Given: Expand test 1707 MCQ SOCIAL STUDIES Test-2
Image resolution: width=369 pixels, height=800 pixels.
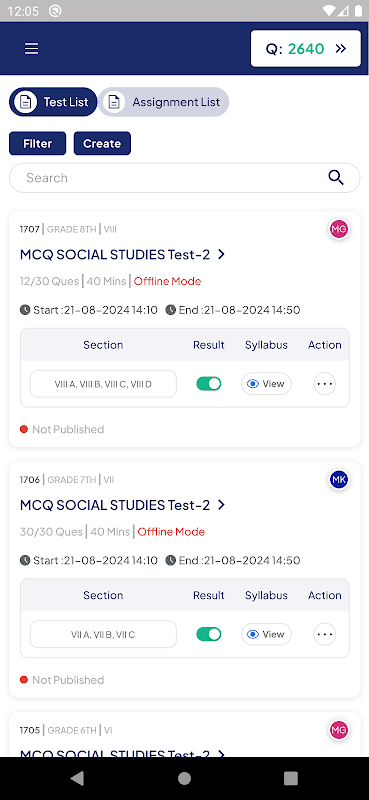Looking at the screenshot, I should (x=122, y=254).
